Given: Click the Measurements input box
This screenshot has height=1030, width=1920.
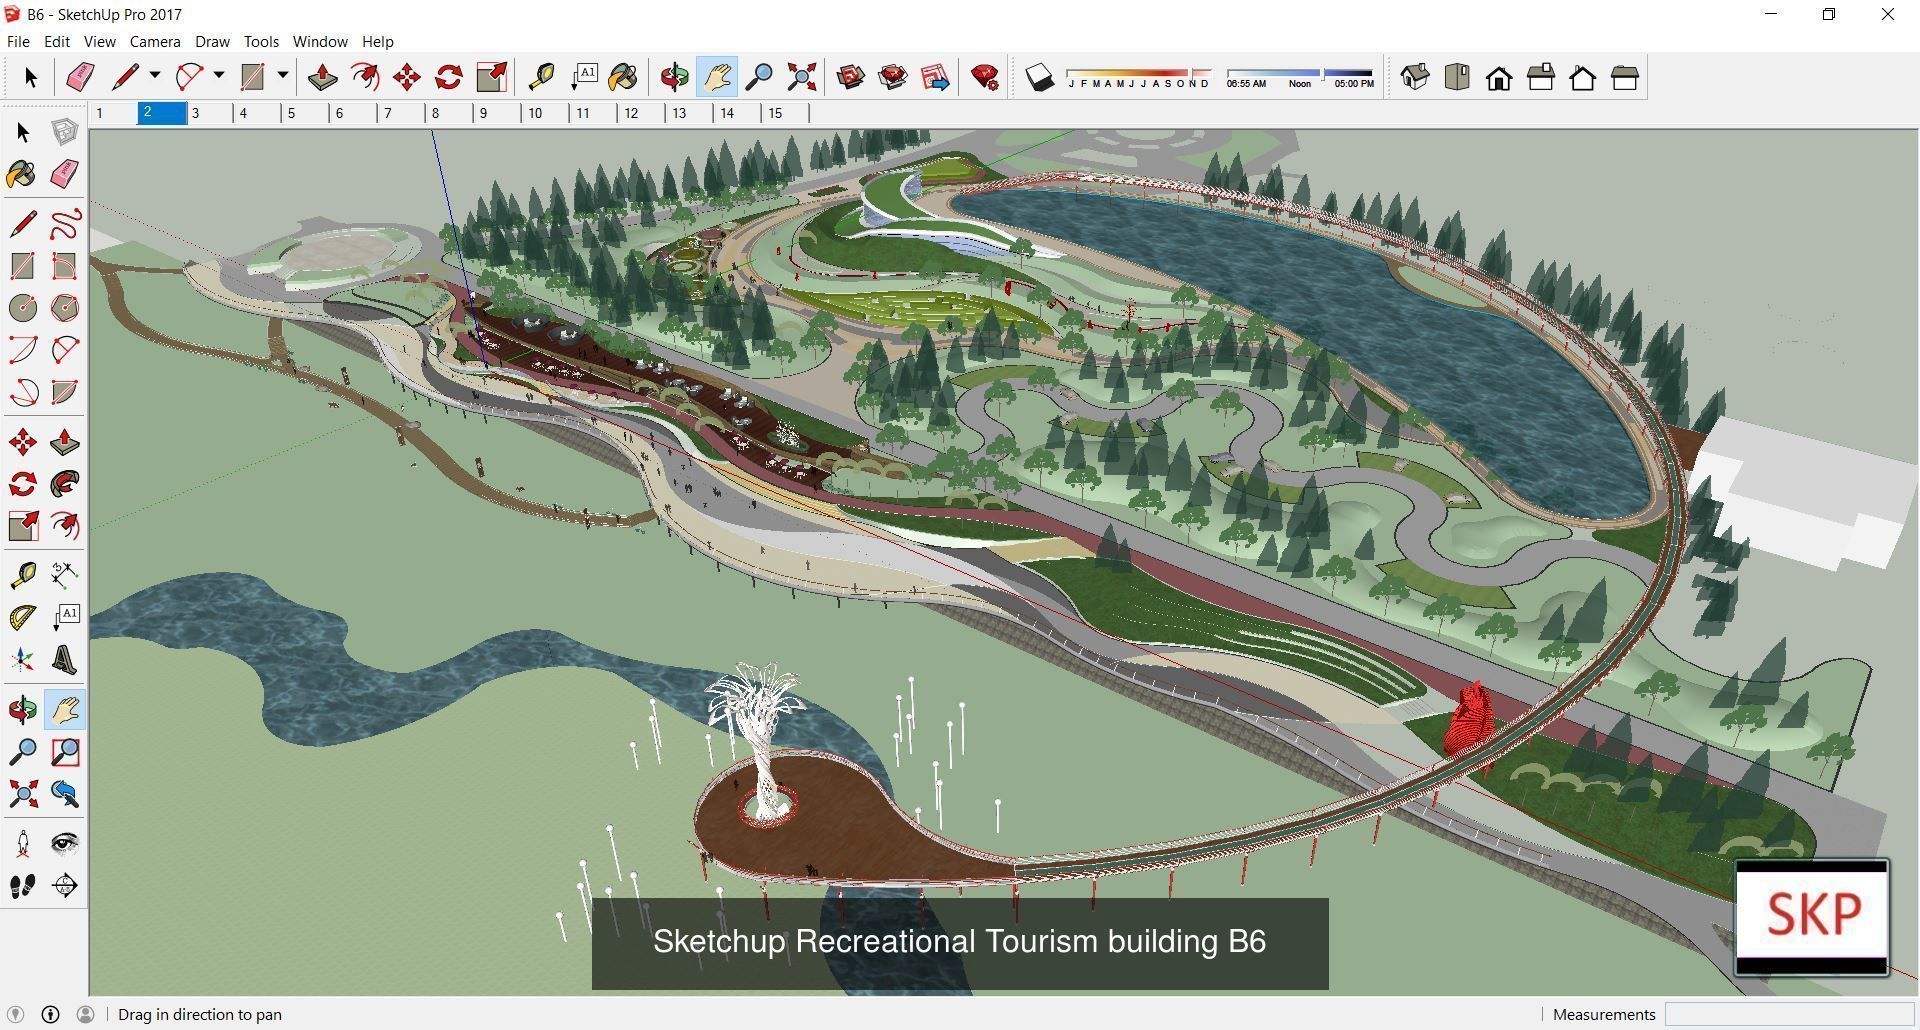Looking at the screenshot, I should tap(1789, 1014).
